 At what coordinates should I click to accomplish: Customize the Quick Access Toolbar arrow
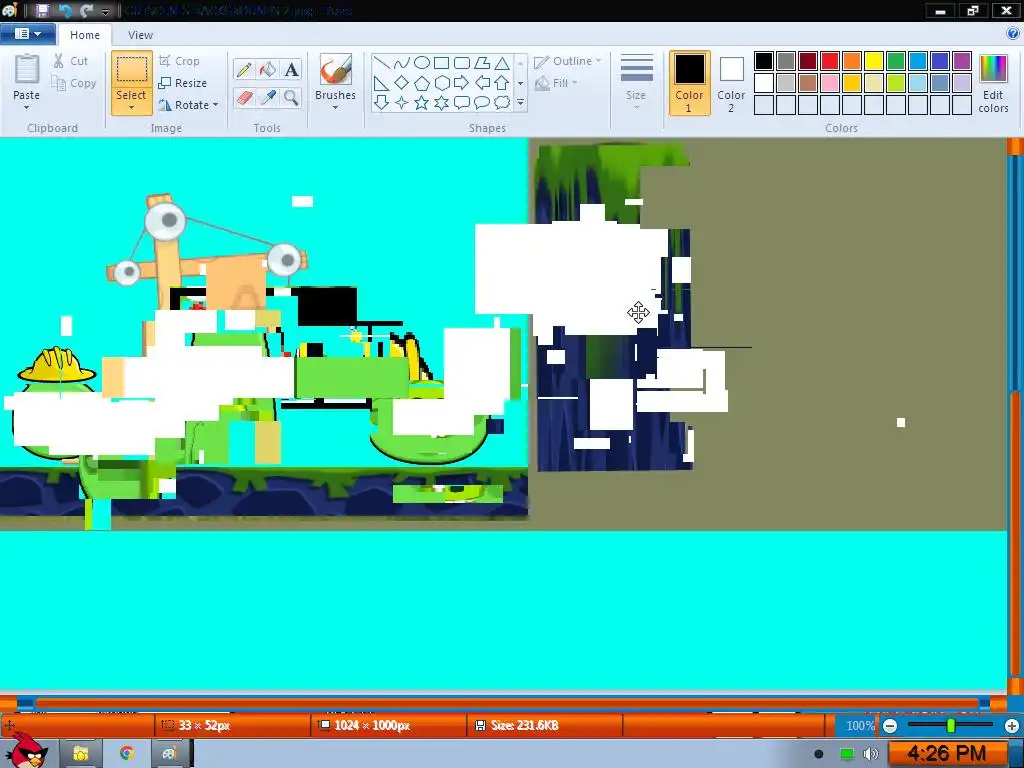coord(105,12)
